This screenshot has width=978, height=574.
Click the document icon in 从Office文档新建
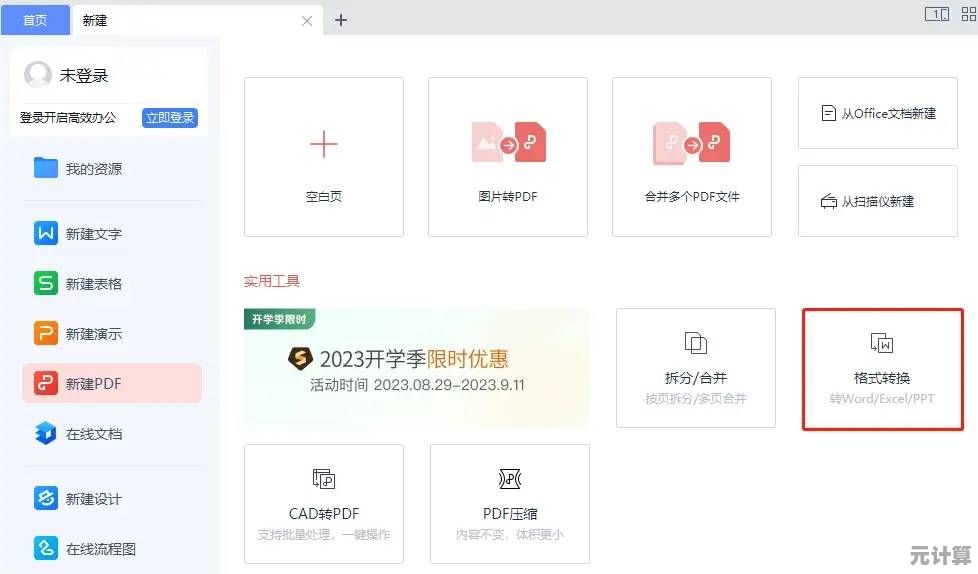click(x=828, y=113)
